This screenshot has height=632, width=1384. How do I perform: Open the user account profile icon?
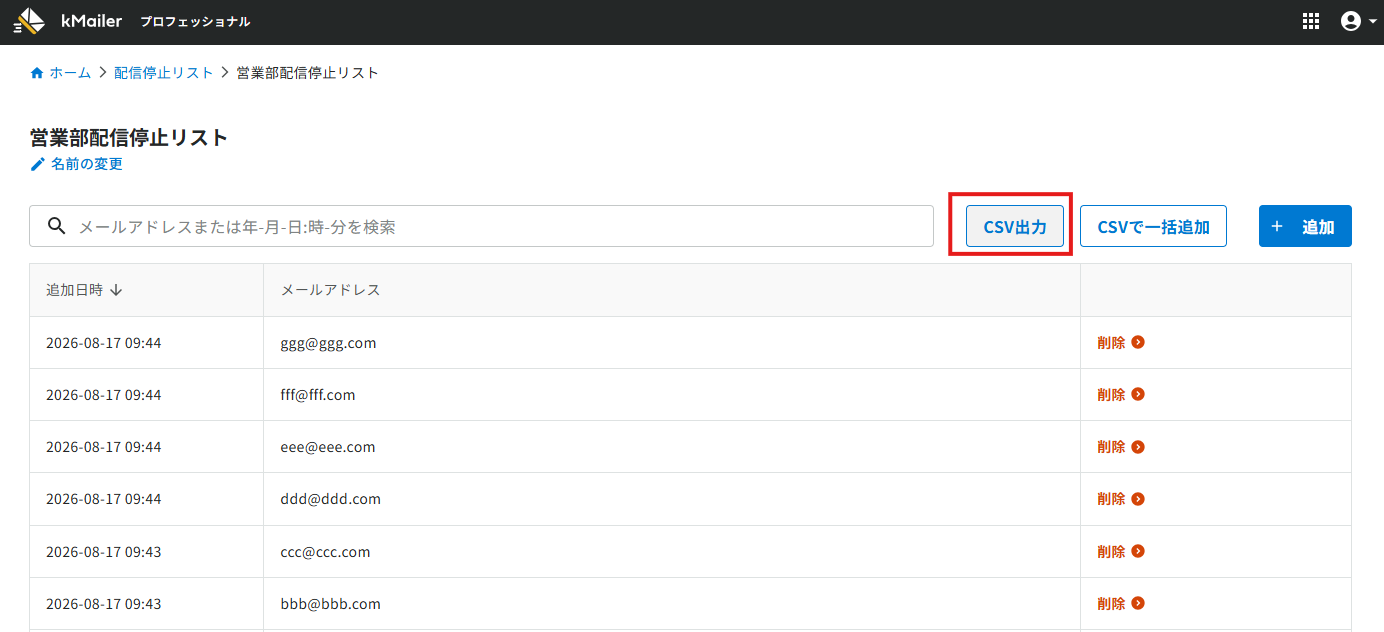point(1351,21)
